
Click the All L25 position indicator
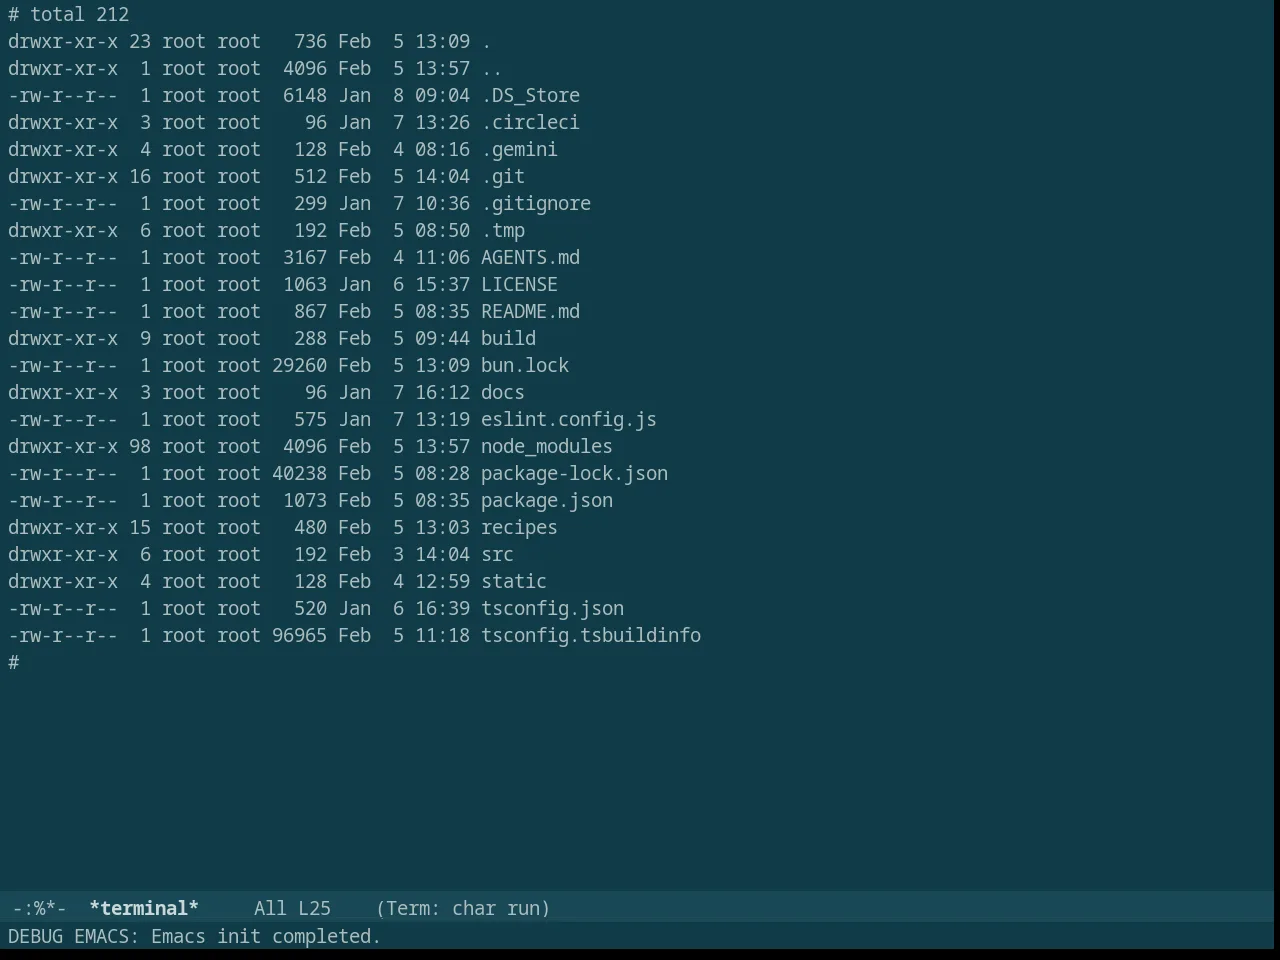292,908
